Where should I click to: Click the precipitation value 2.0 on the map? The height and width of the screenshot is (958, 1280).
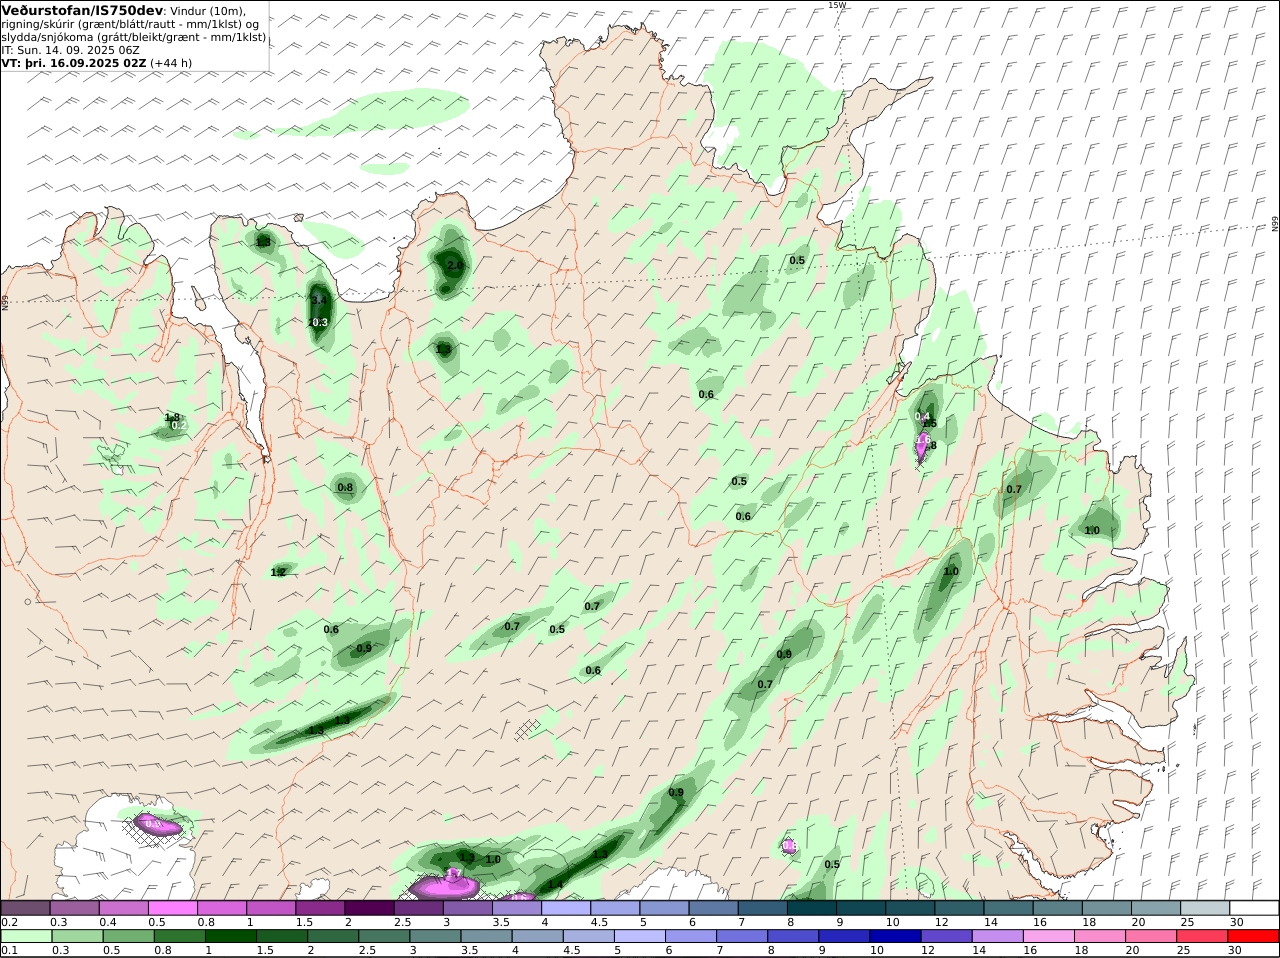click(x=455, y=266)
